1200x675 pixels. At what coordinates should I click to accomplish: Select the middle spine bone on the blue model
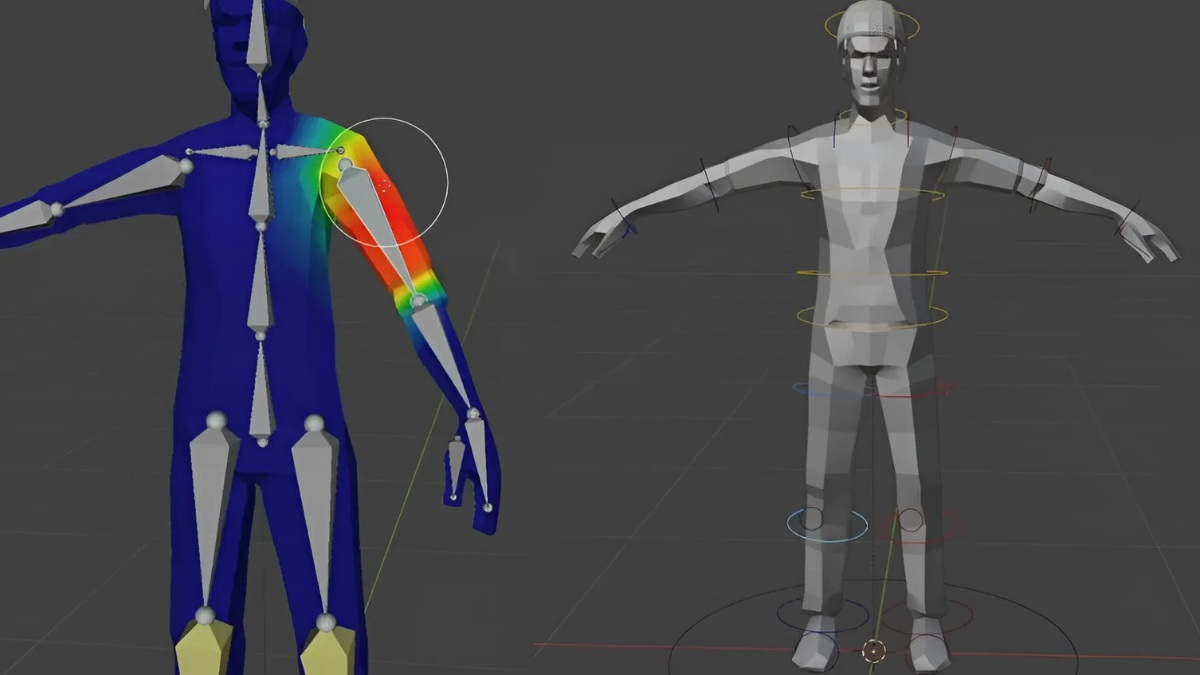pos(260,279)
